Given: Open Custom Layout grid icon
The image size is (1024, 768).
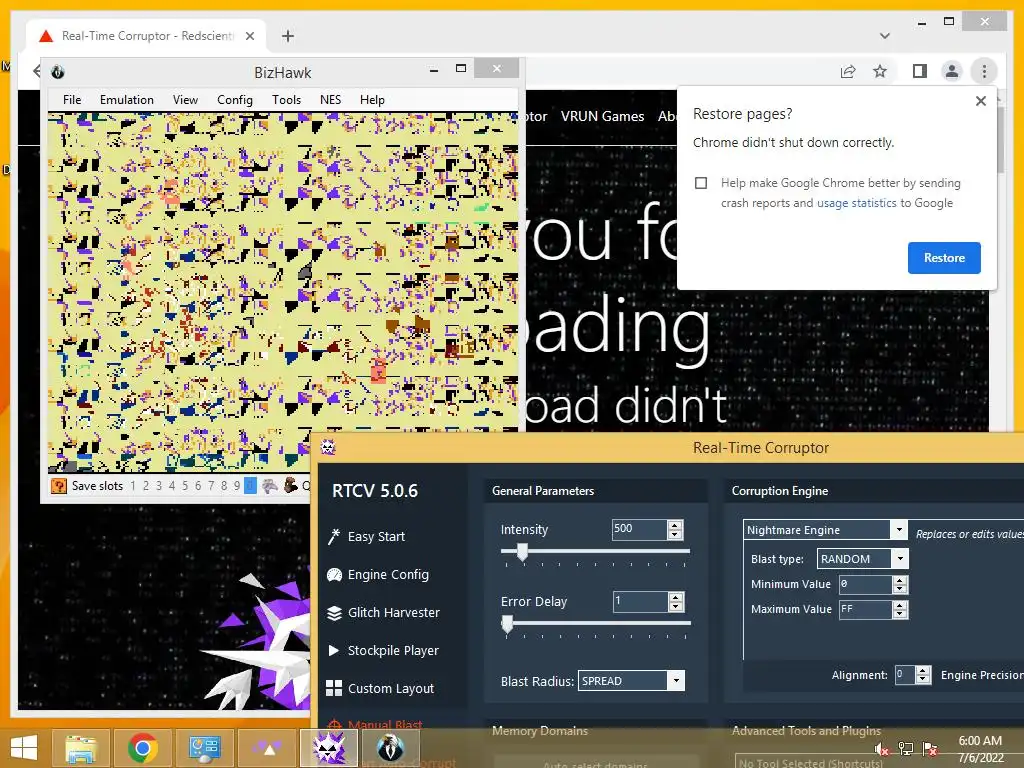Looking at the screenshot, I should tap(334, 688).
